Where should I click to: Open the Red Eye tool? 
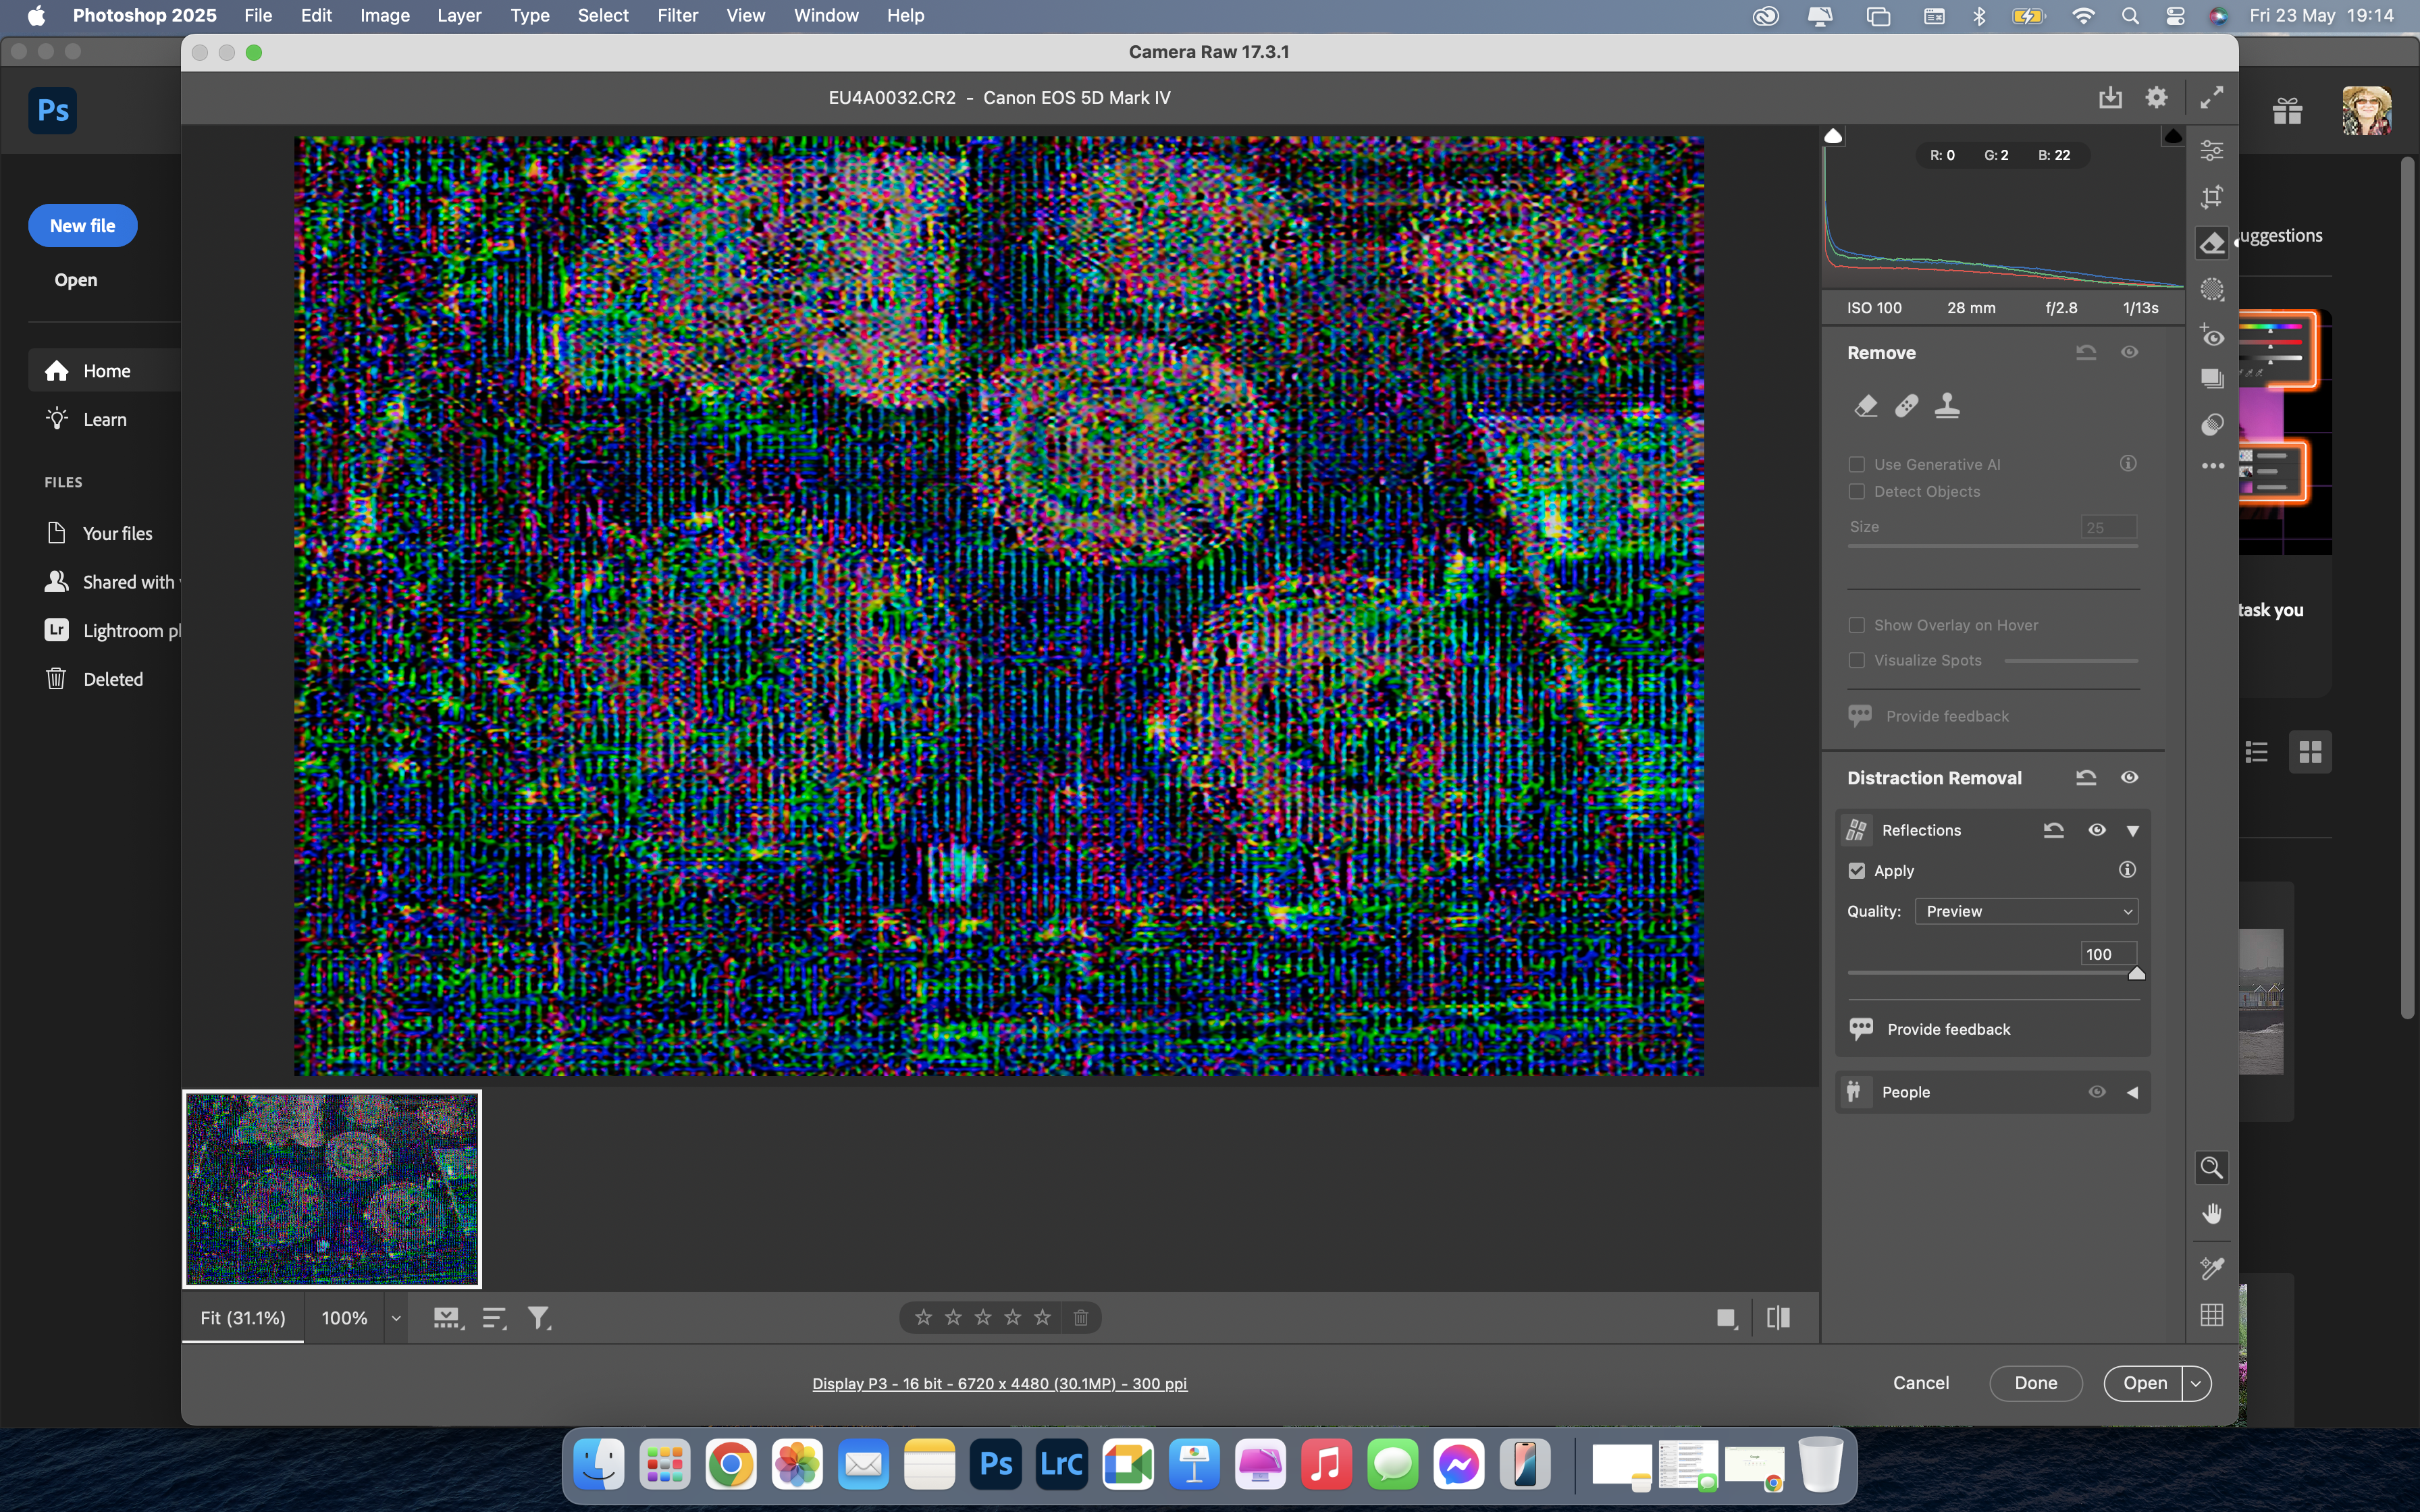pos(2212,336)
